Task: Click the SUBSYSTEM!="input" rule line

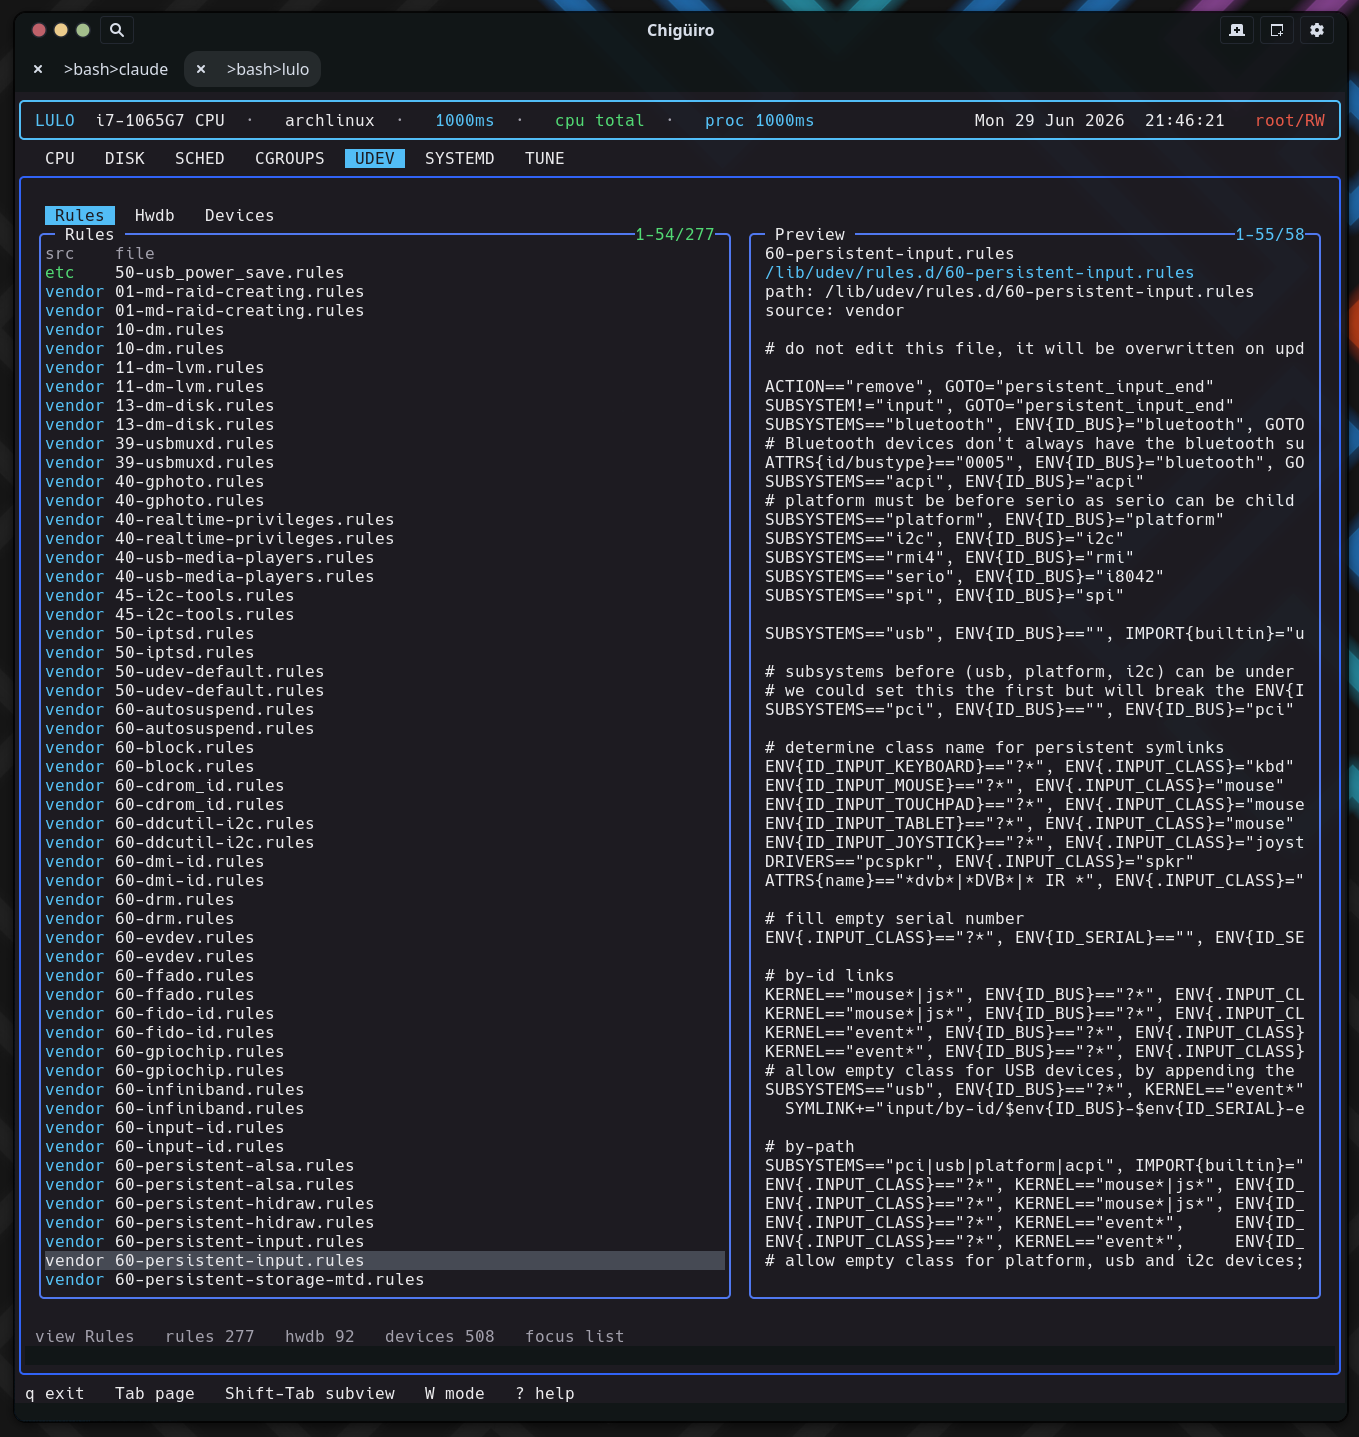Action: [1000, 405]
